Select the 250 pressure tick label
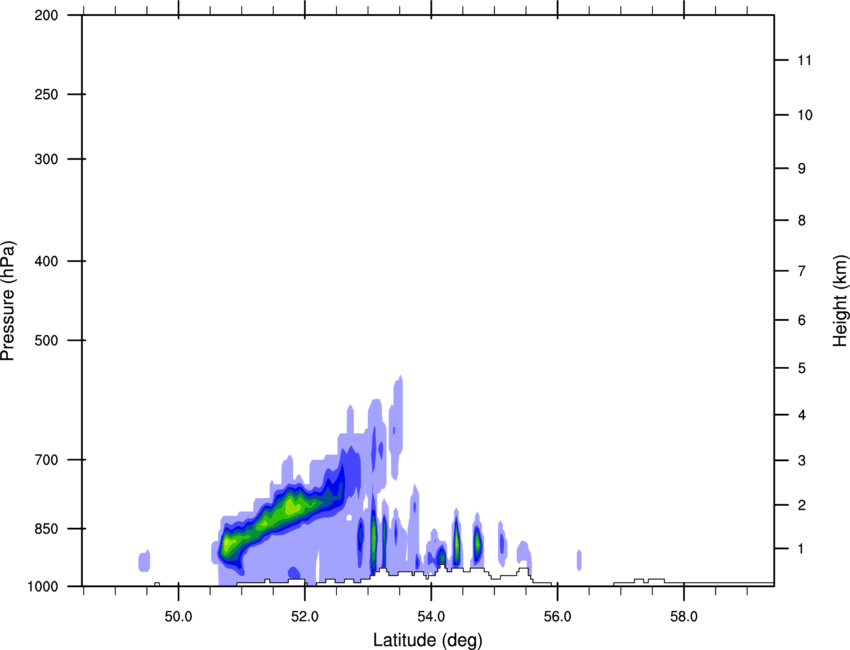Viewport: 850px width, 650px height. (46, 94)
